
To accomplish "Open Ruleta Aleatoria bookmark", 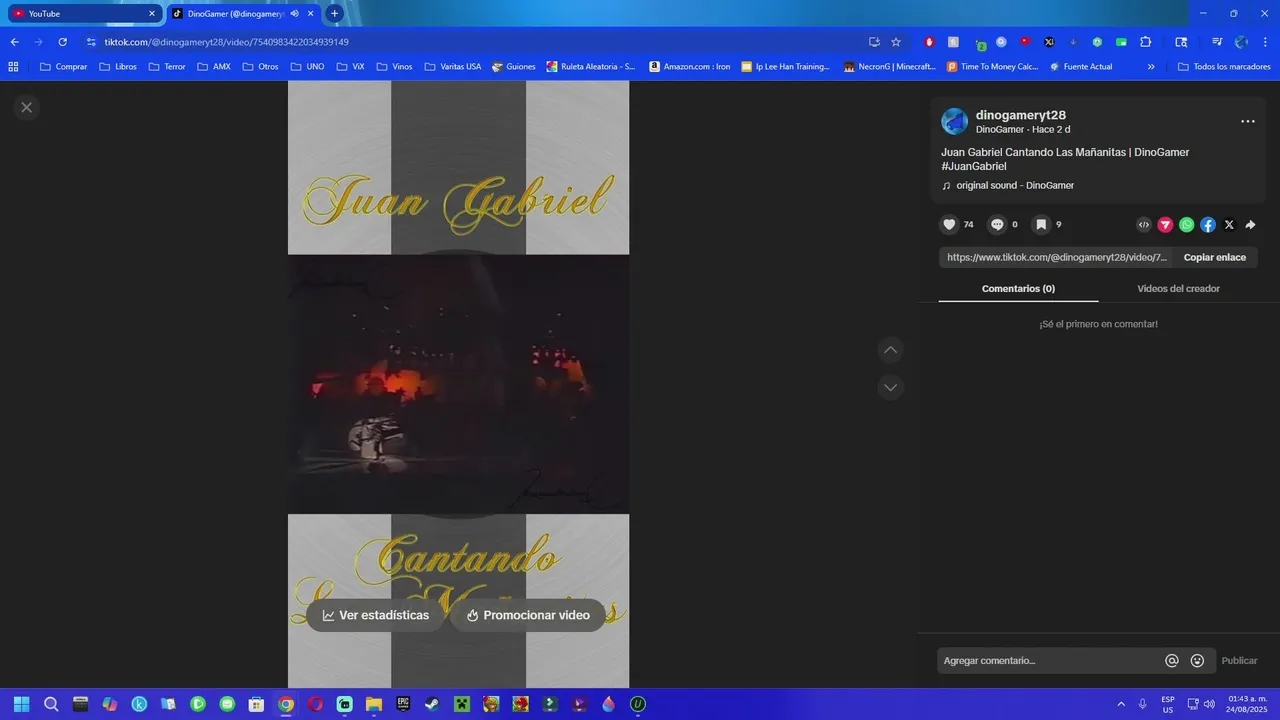I will click(x=590, y=67).
